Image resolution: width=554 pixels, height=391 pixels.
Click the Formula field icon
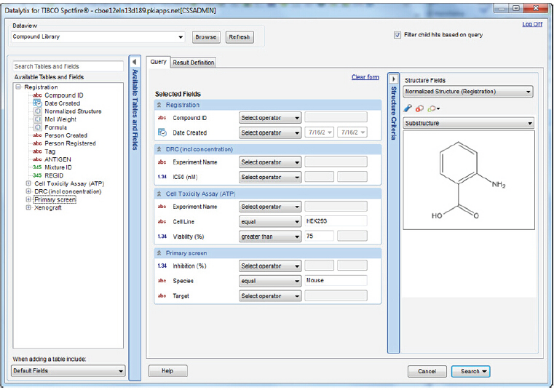[37, 127]
